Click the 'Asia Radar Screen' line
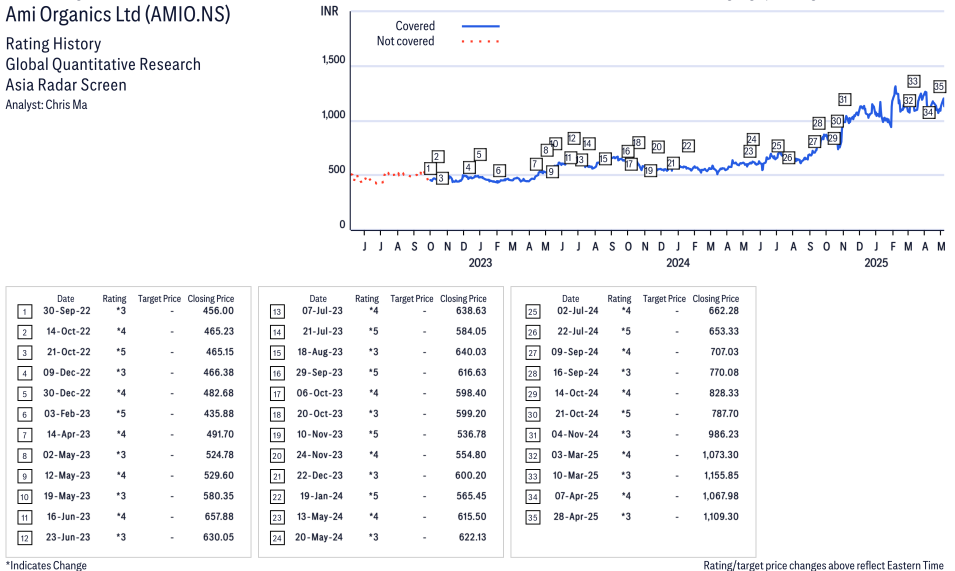This screenshot has width=955, height=571. 66,85
